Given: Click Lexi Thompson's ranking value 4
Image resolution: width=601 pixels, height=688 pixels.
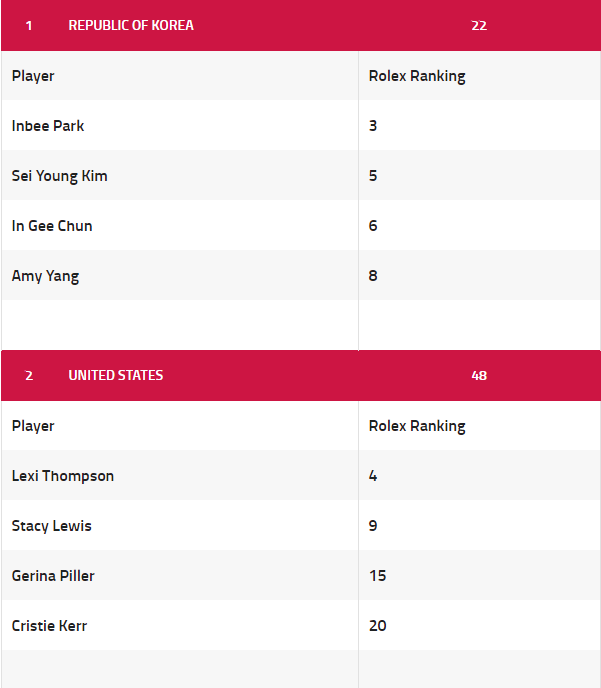Looking at the screenshot, I should [x=373, y=476].
